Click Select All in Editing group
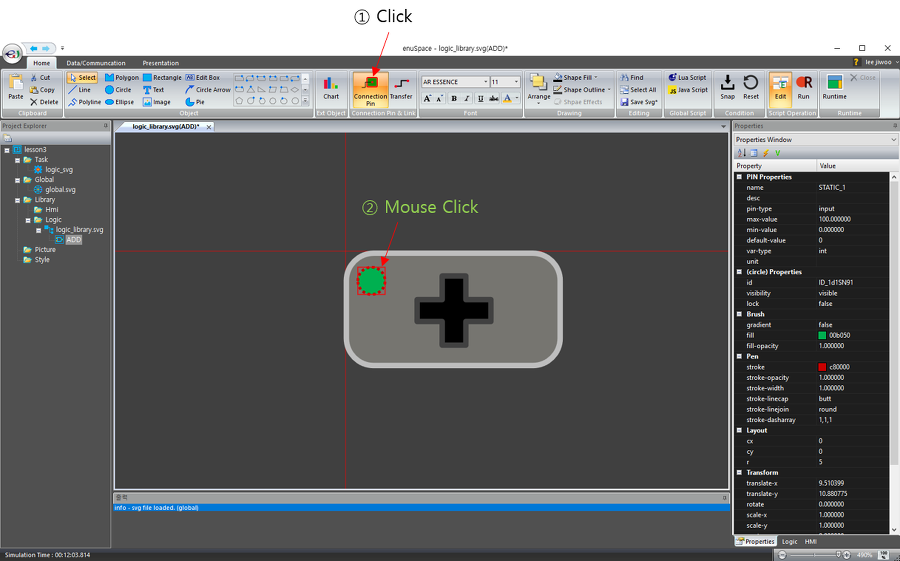 point(639,89)
